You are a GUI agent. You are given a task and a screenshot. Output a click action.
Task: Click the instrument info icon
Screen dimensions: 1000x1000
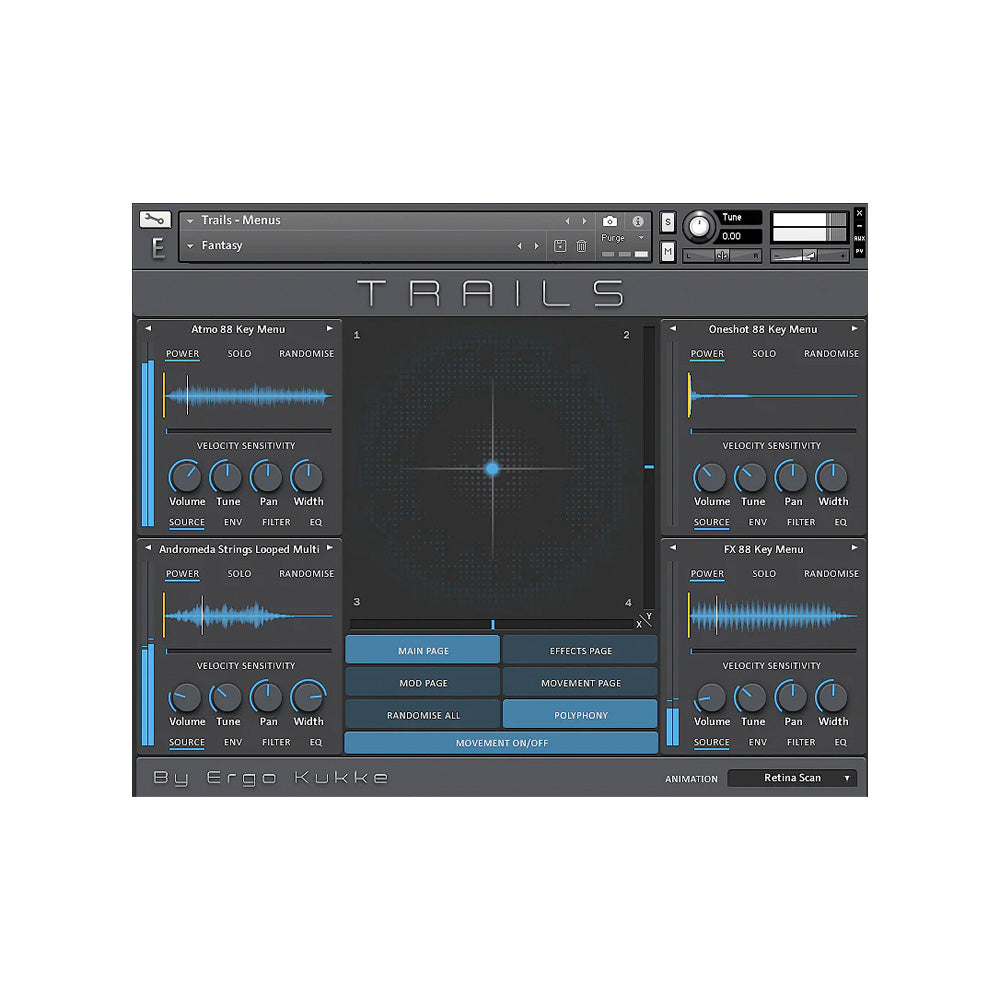pyautogui.click(x=638, y=221)
